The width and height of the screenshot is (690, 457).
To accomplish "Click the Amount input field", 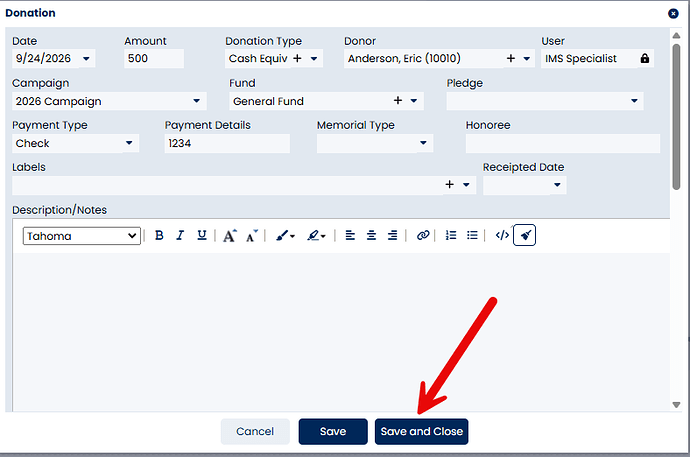I will [154, 58].
